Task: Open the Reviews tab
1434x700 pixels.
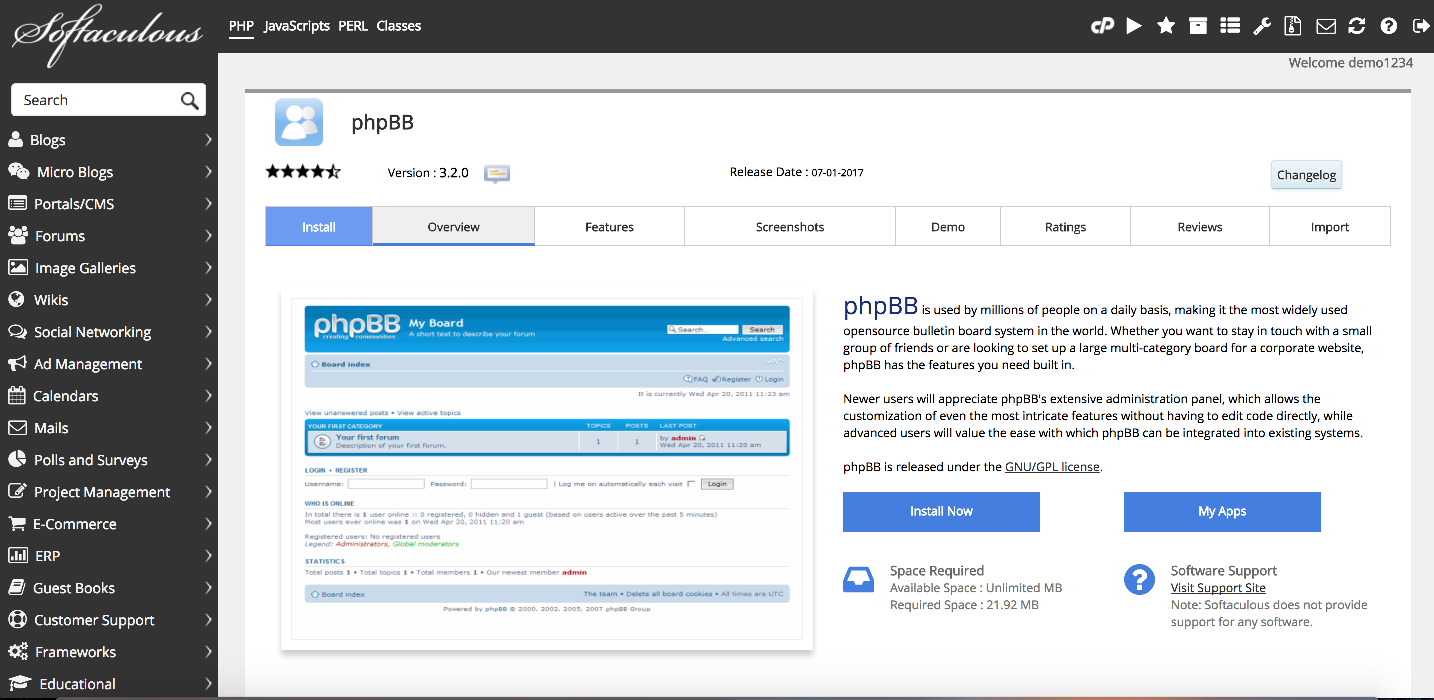Action: (1200, 226)
